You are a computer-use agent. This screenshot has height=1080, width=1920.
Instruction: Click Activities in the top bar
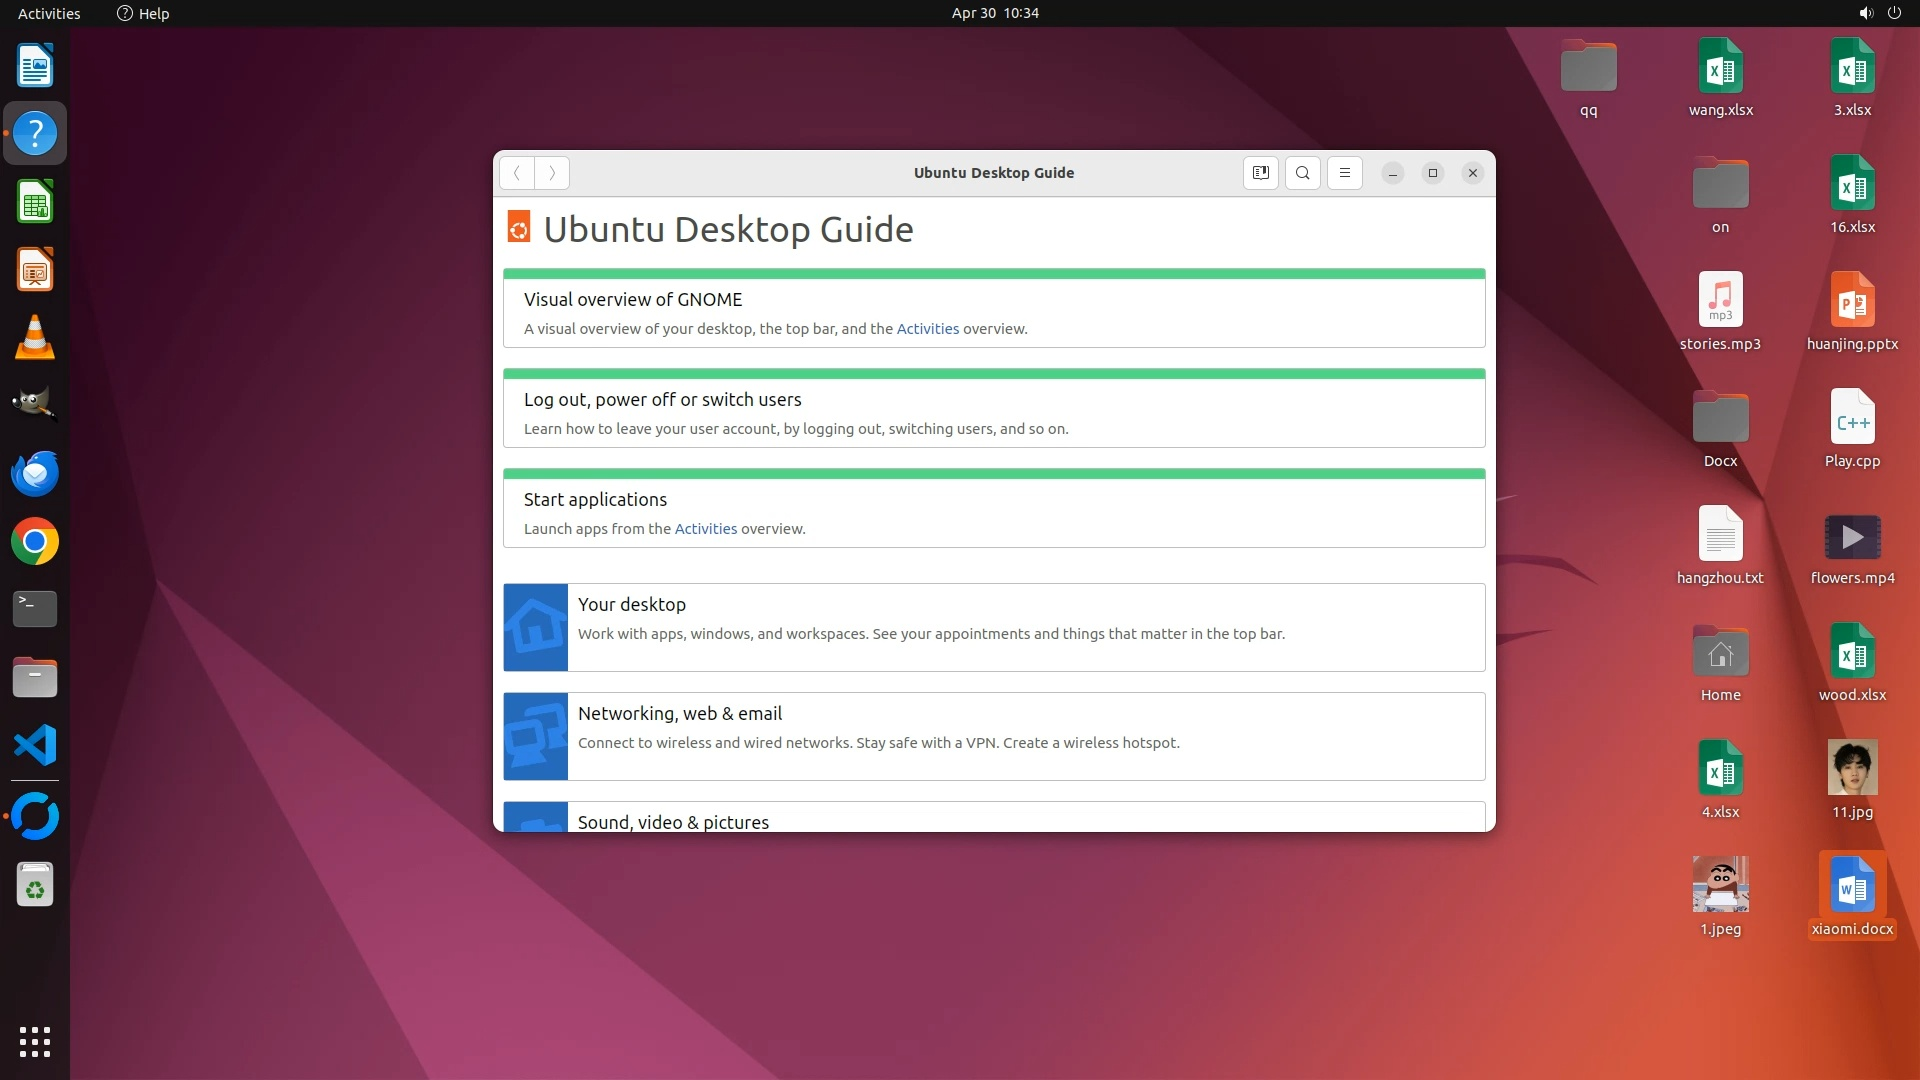[49, 13]
